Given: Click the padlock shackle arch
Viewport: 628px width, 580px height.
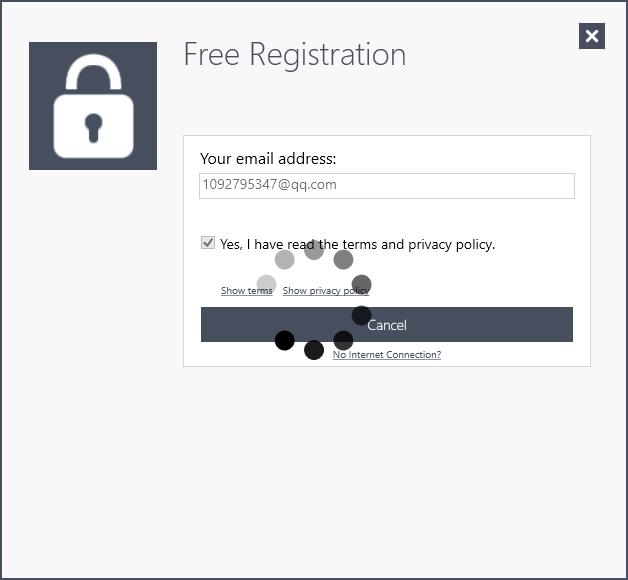Looking at the screenshot, I should coord(93,72).
